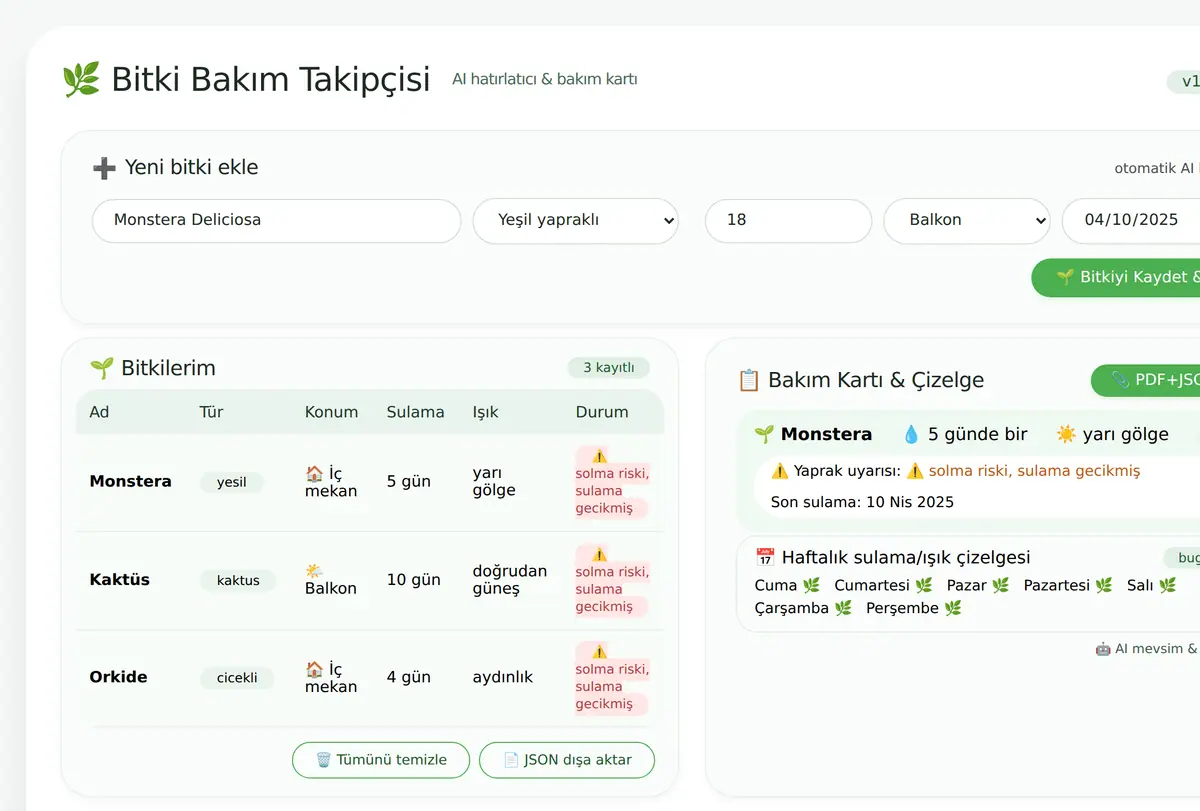This screenshot has height=811, width=1200.
Task: Click the 10 gün watering cell
Action: (414, 579)
